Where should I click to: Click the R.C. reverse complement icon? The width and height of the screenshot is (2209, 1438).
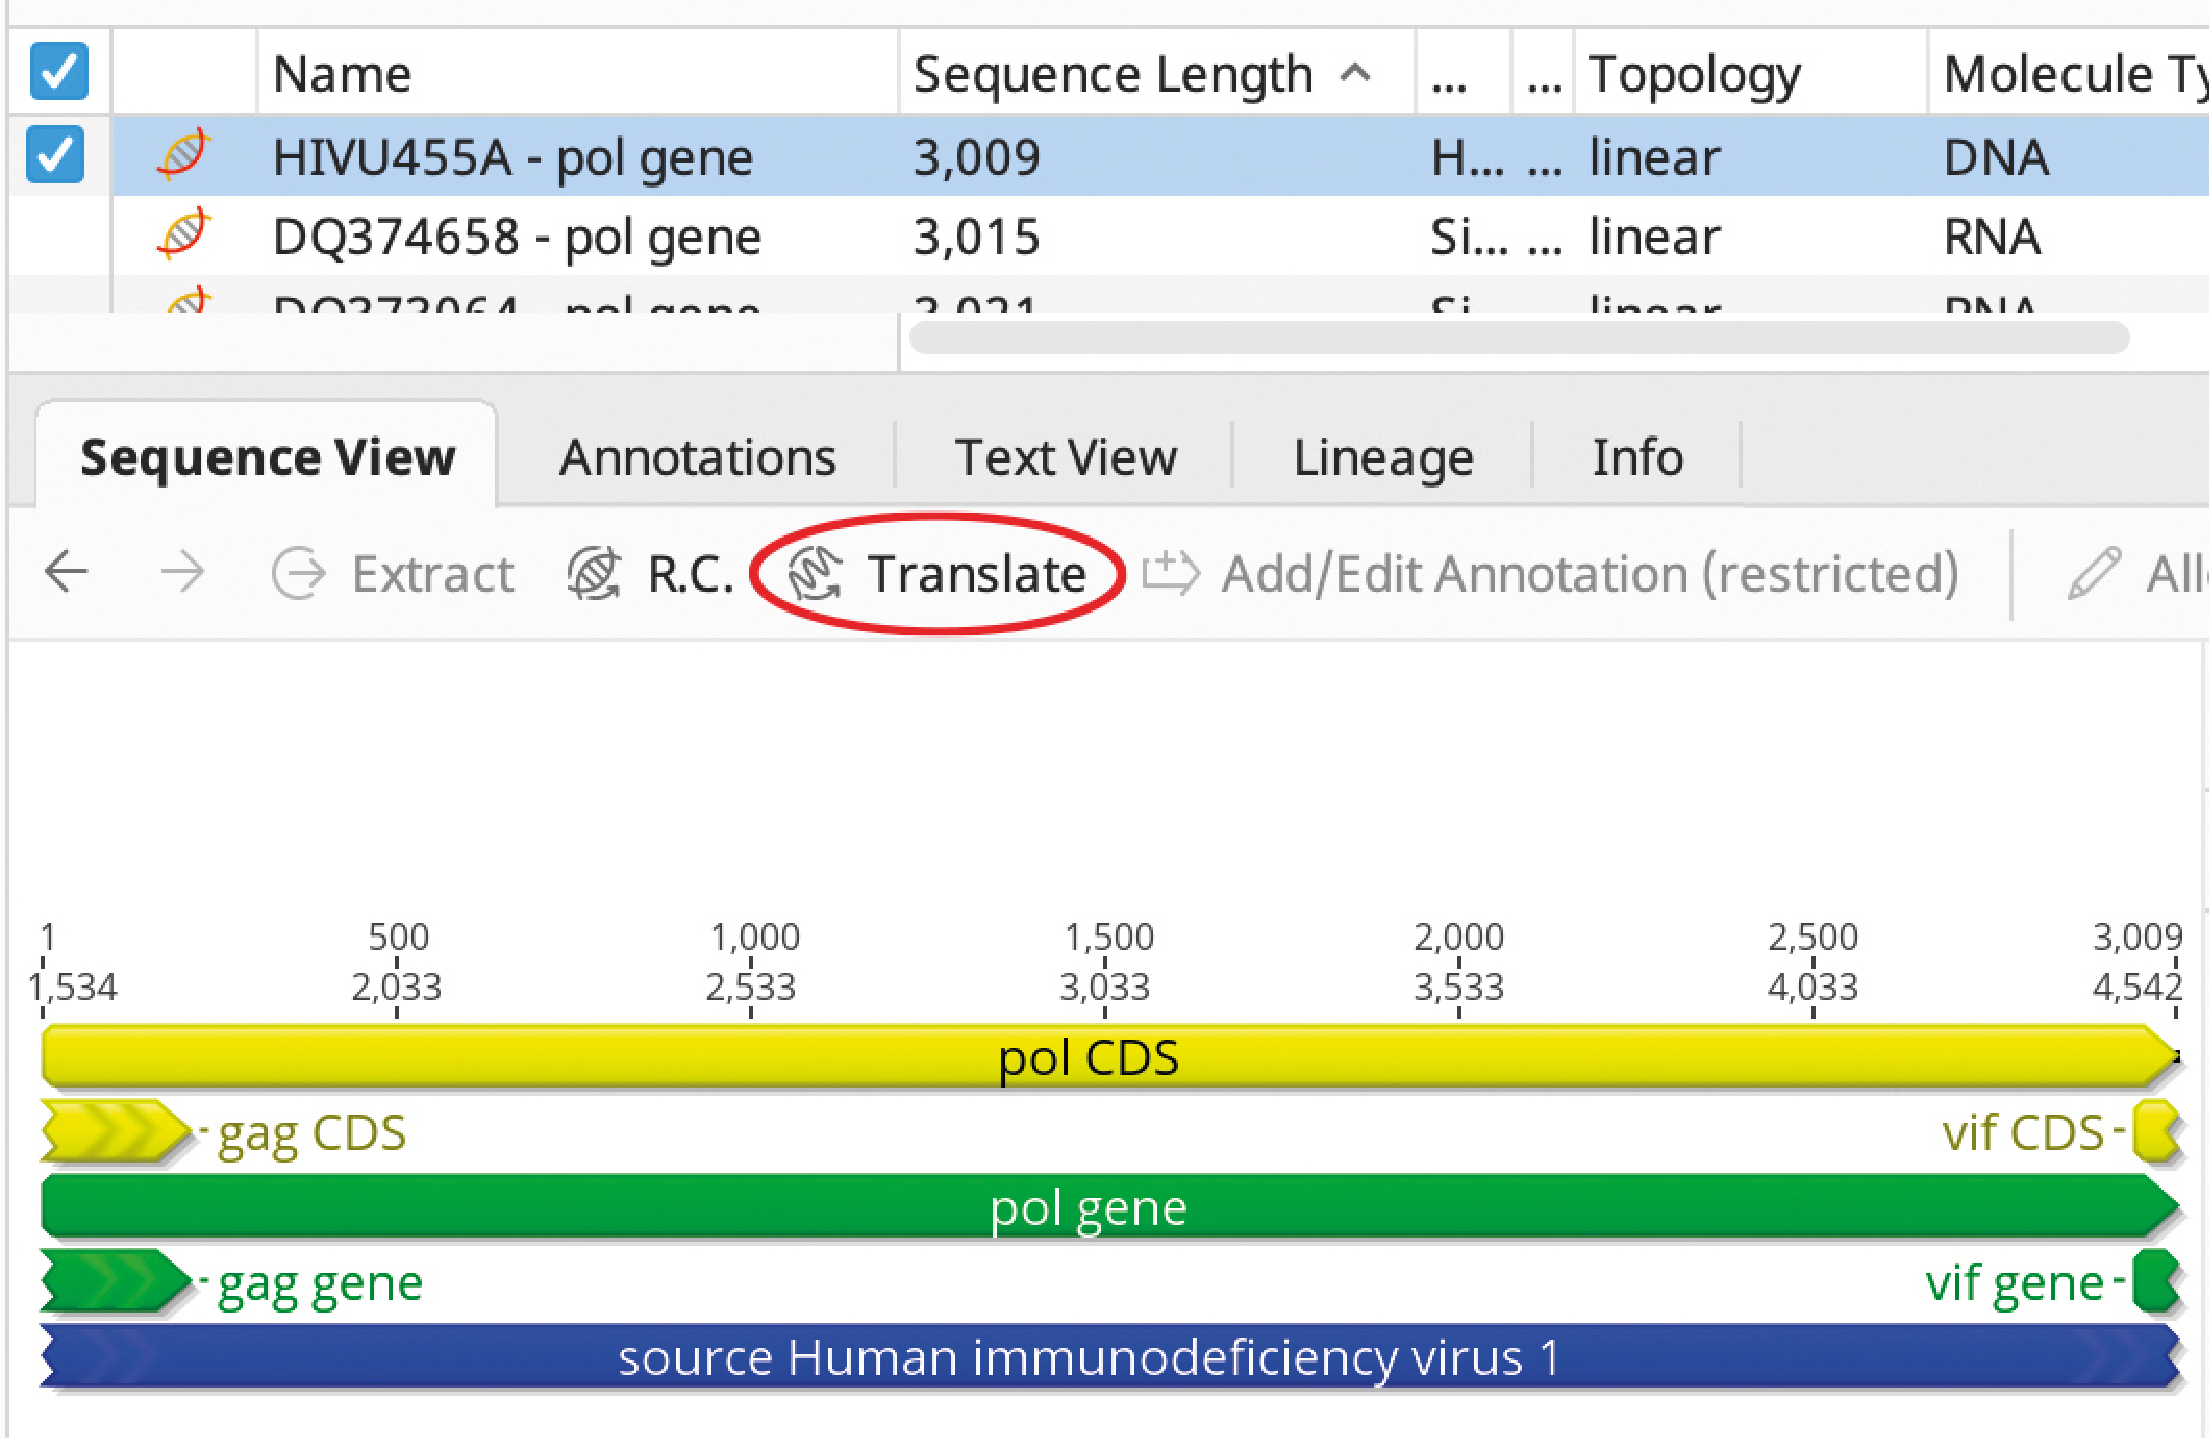594,573
